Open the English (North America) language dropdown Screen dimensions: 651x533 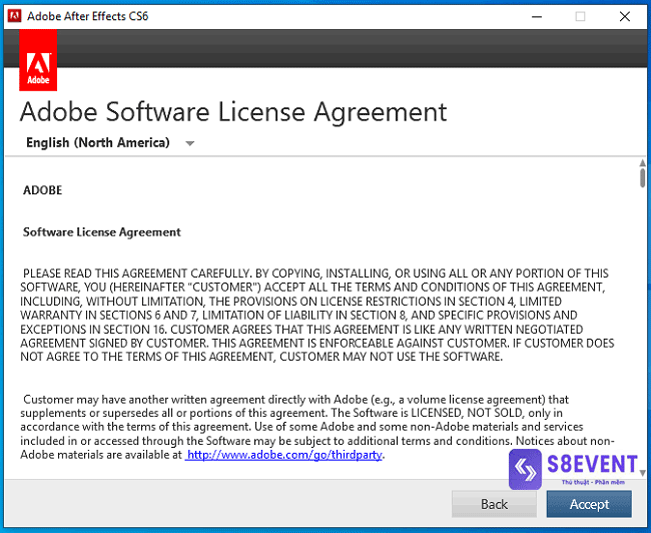tap(110, 143)
